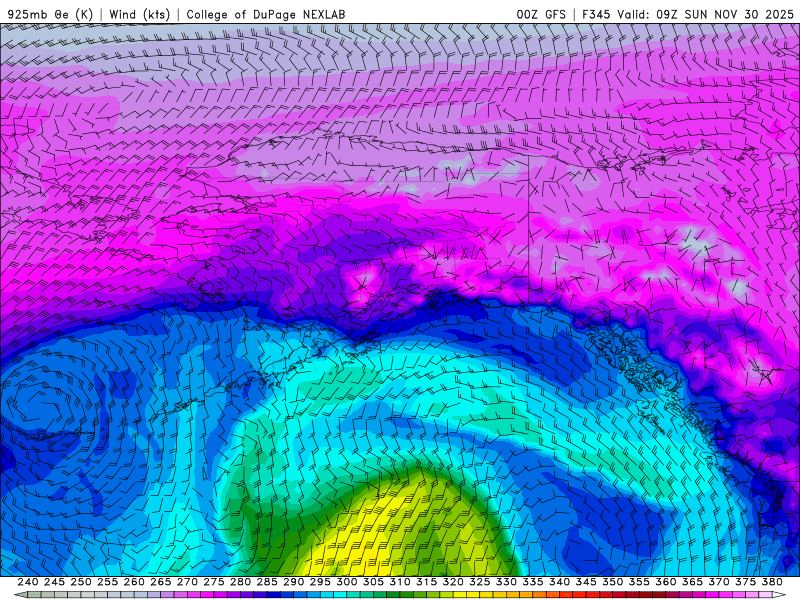Click the 240 value on the color scale
The height and width of the screenshot is (600, 800).
[x=28, y=582]
